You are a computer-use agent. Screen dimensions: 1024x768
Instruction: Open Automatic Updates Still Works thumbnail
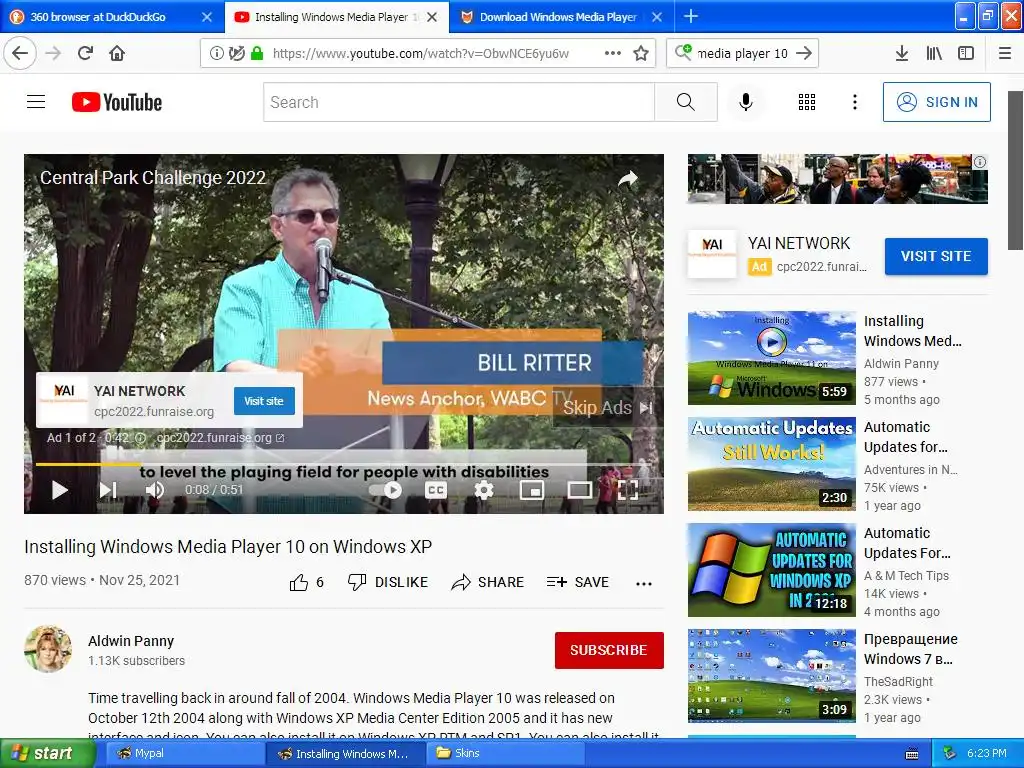tap(771, 464)
